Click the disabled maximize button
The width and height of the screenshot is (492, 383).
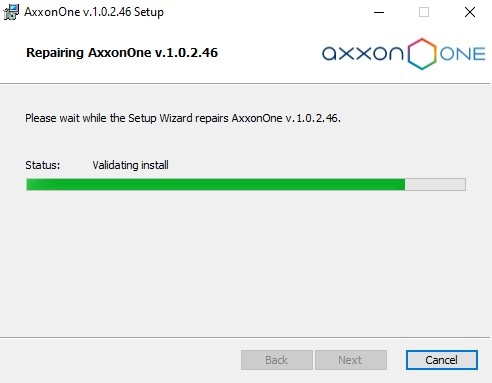[x=424, y=12]
